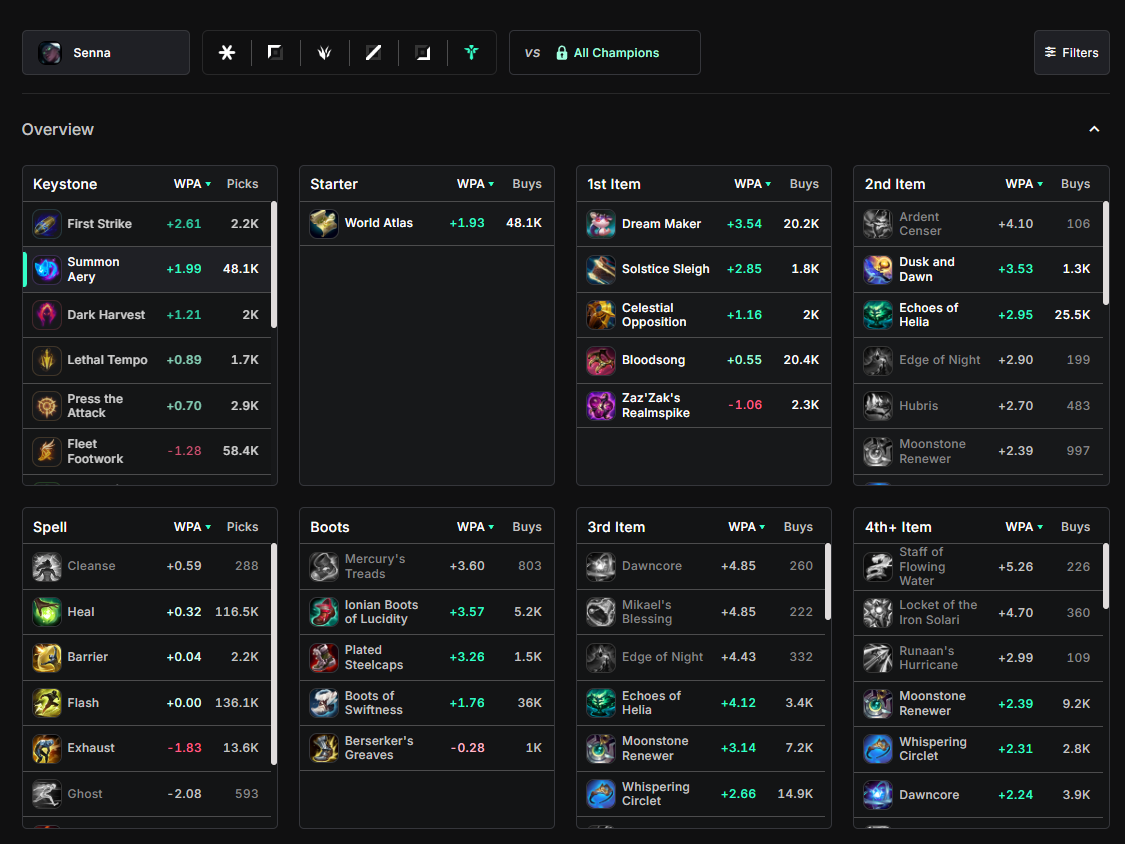Choose the bottom lane role icon
Viewport: 1125px width, 844px height.
pos(423,52)
